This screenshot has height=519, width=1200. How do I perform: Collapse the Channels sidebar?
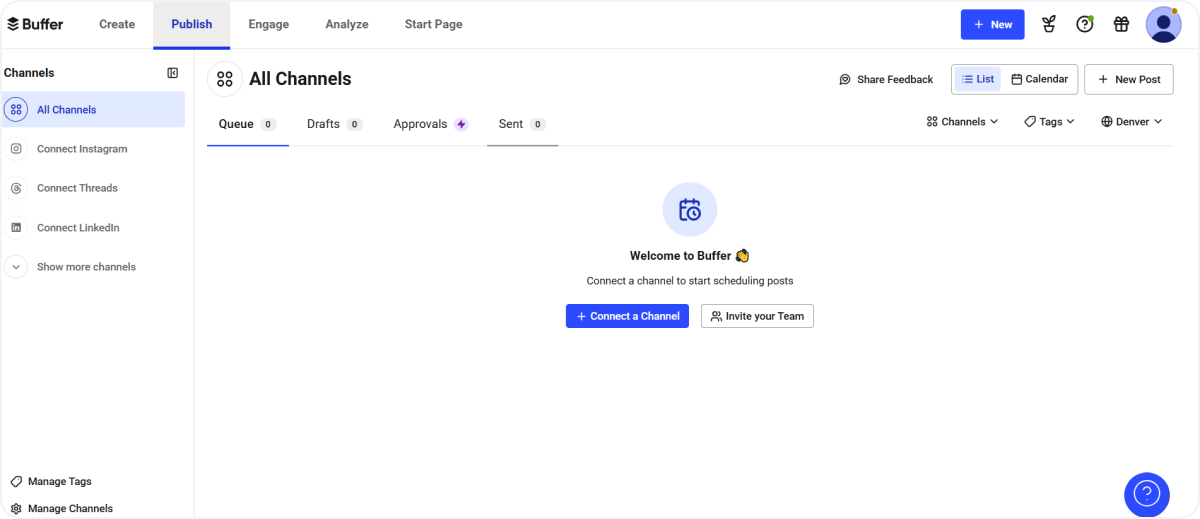click(x=172, y=73)
